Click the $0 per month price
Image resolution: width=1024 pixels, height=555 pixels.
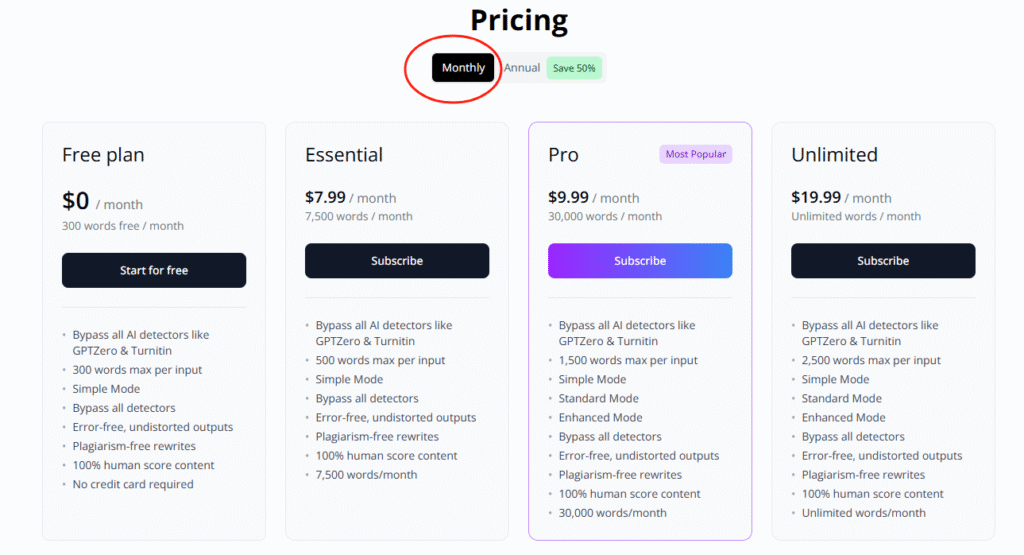[76, 202]
